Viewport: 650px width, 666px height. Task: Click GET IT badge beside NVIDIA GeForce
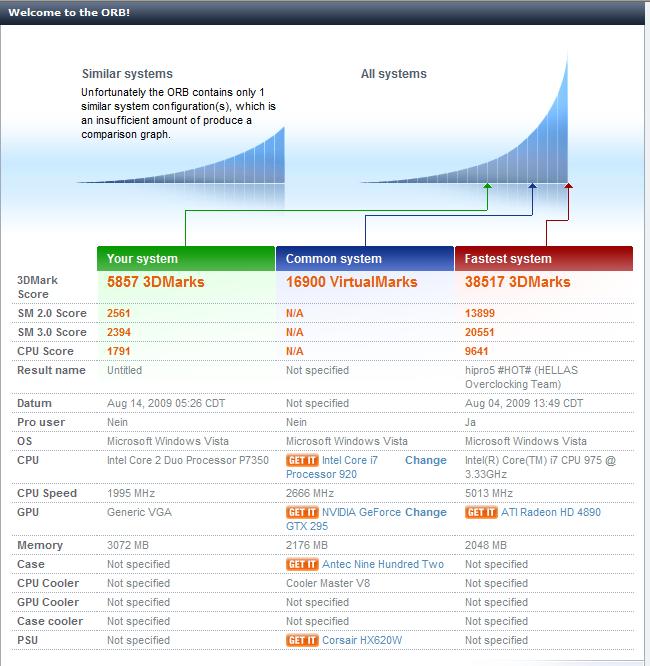(302, 512)
